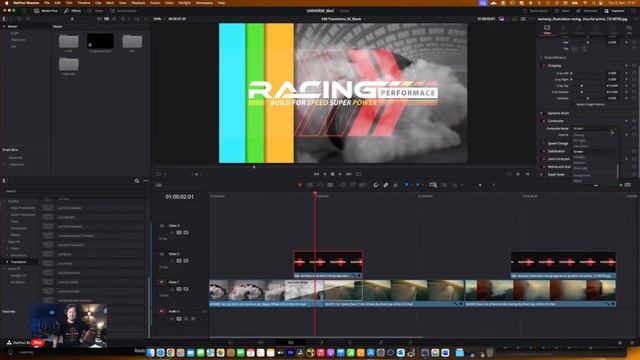Image resolution: width=640 pixels, height=360 pixels.
Task: Adjust the Softness slider under Cropping
Action: point(587,98)
